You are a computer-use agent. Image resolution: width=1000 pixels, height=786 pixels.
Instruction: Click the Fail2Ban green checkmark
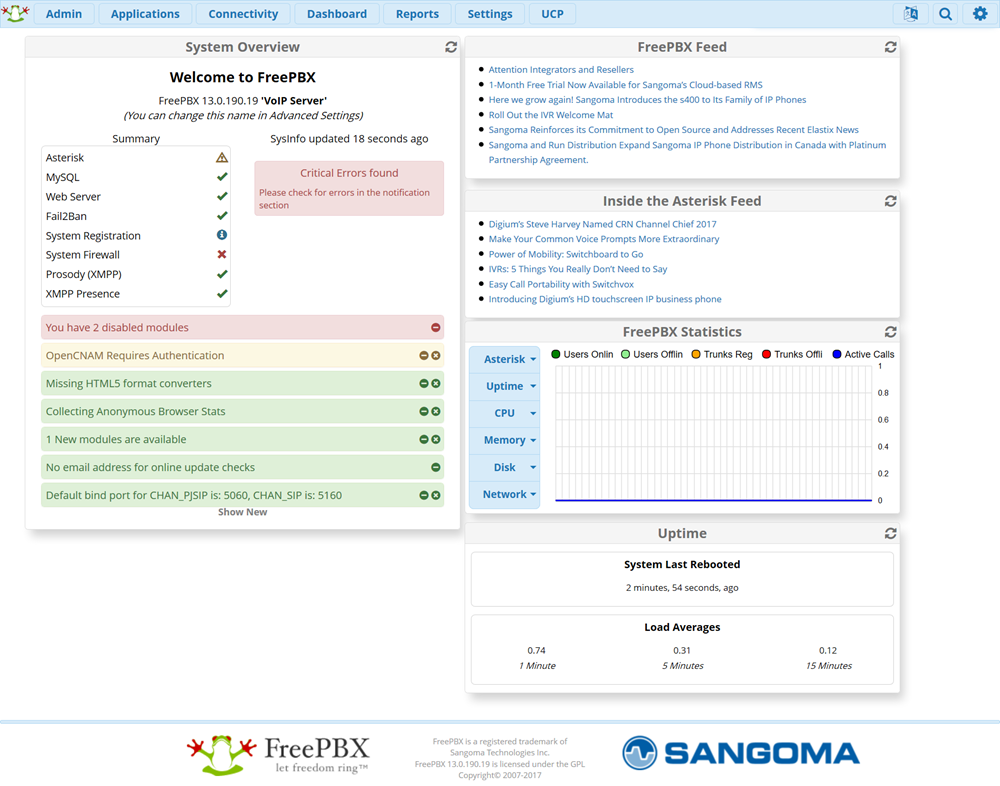221,216
